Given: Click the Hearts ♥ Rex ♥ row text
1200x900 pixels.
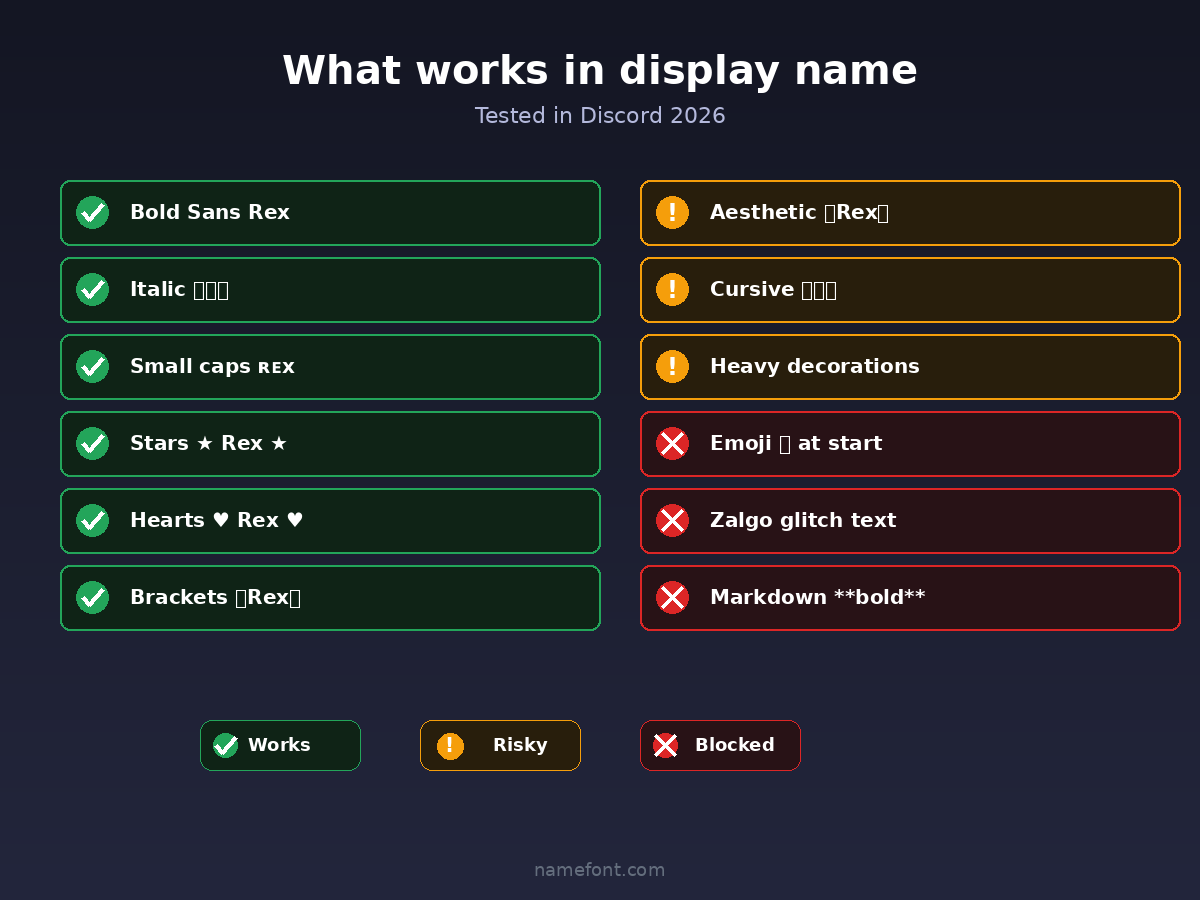Looking at the screenshot, I should (x=216, y=521).
